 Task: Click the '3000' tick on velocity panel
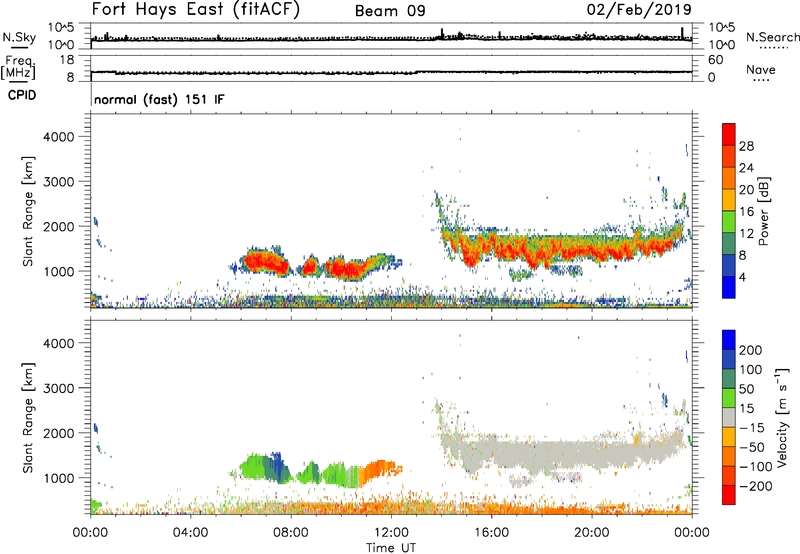tap(59, 388)
